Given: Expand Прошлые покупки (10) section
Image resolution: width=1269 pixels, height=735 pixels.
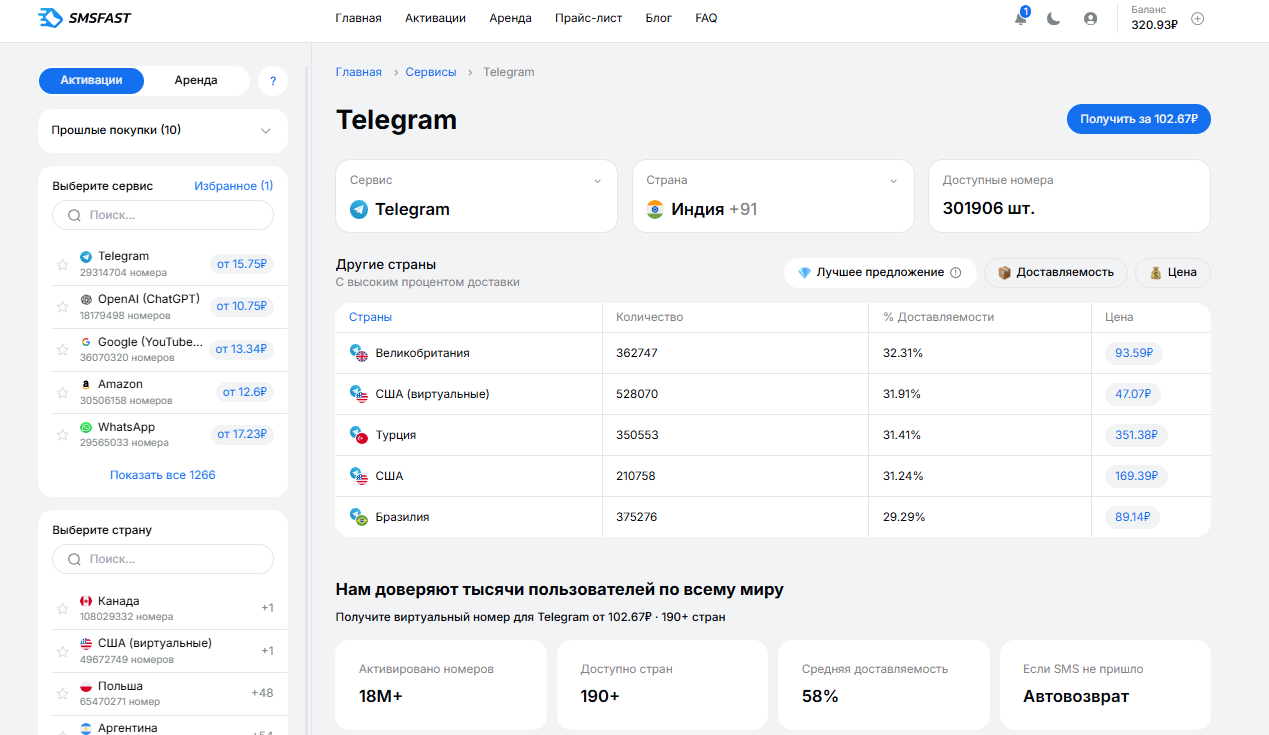Looking at the screenshot, I should point(163,130).
